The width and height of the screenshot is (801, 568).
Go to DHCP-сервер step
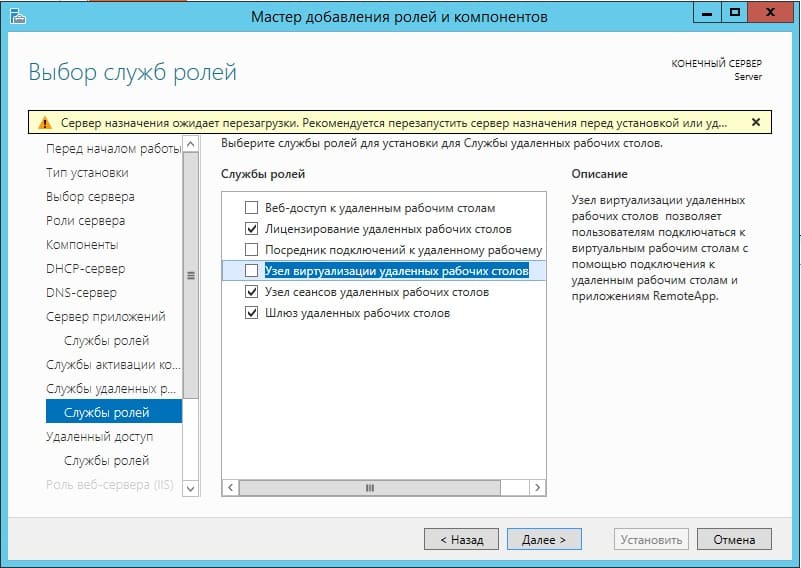85,269
